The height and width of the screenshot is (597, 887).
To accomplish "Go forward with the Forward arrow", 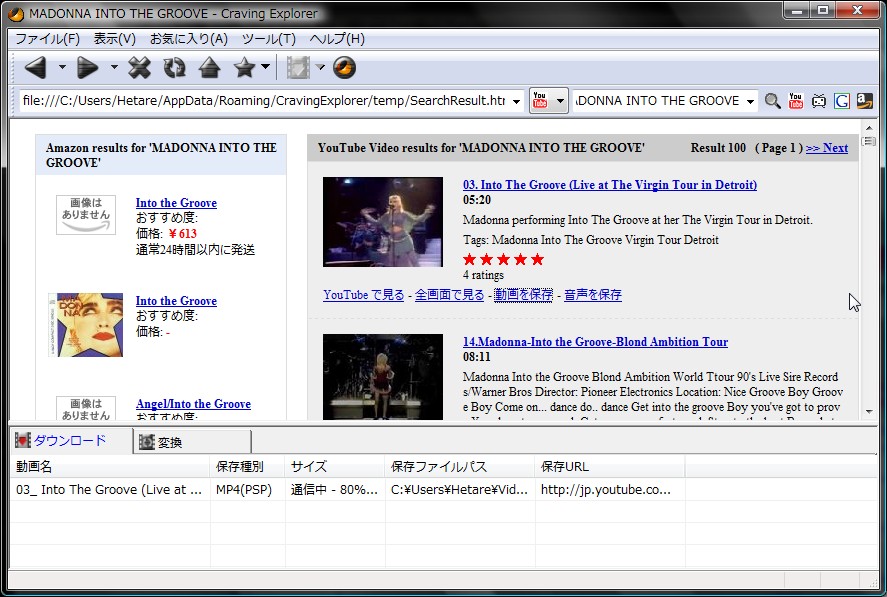I will 87,68.
